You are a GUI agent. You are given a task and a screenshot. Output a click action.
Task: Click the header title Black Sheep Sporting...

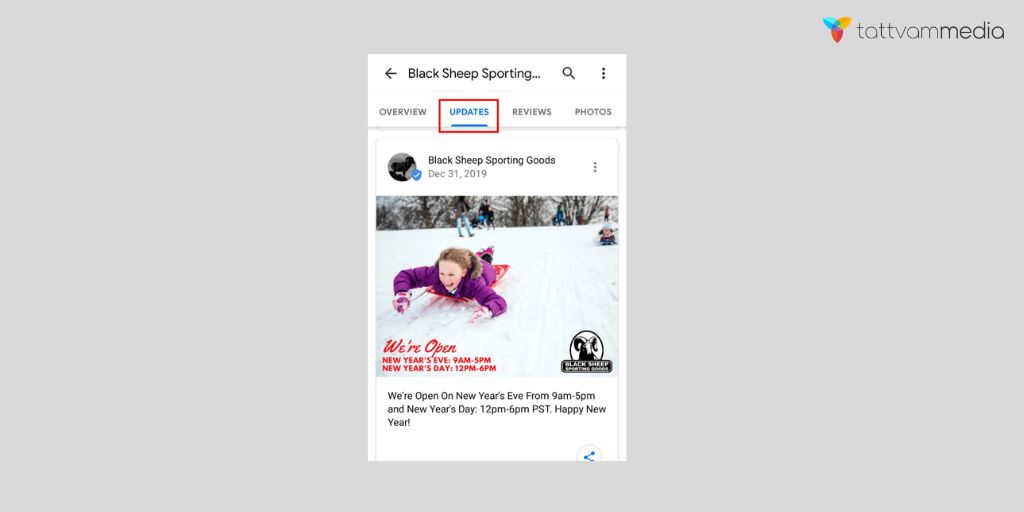[x=474, y=73]
